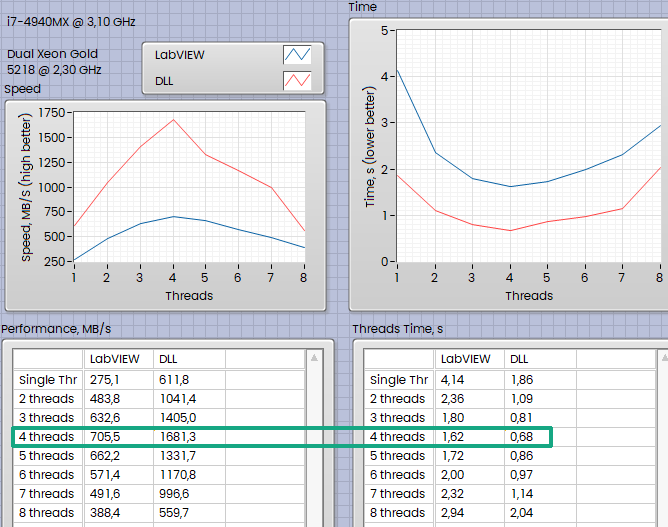Click the 5 maximum value on Time axis

coord(385,31)
